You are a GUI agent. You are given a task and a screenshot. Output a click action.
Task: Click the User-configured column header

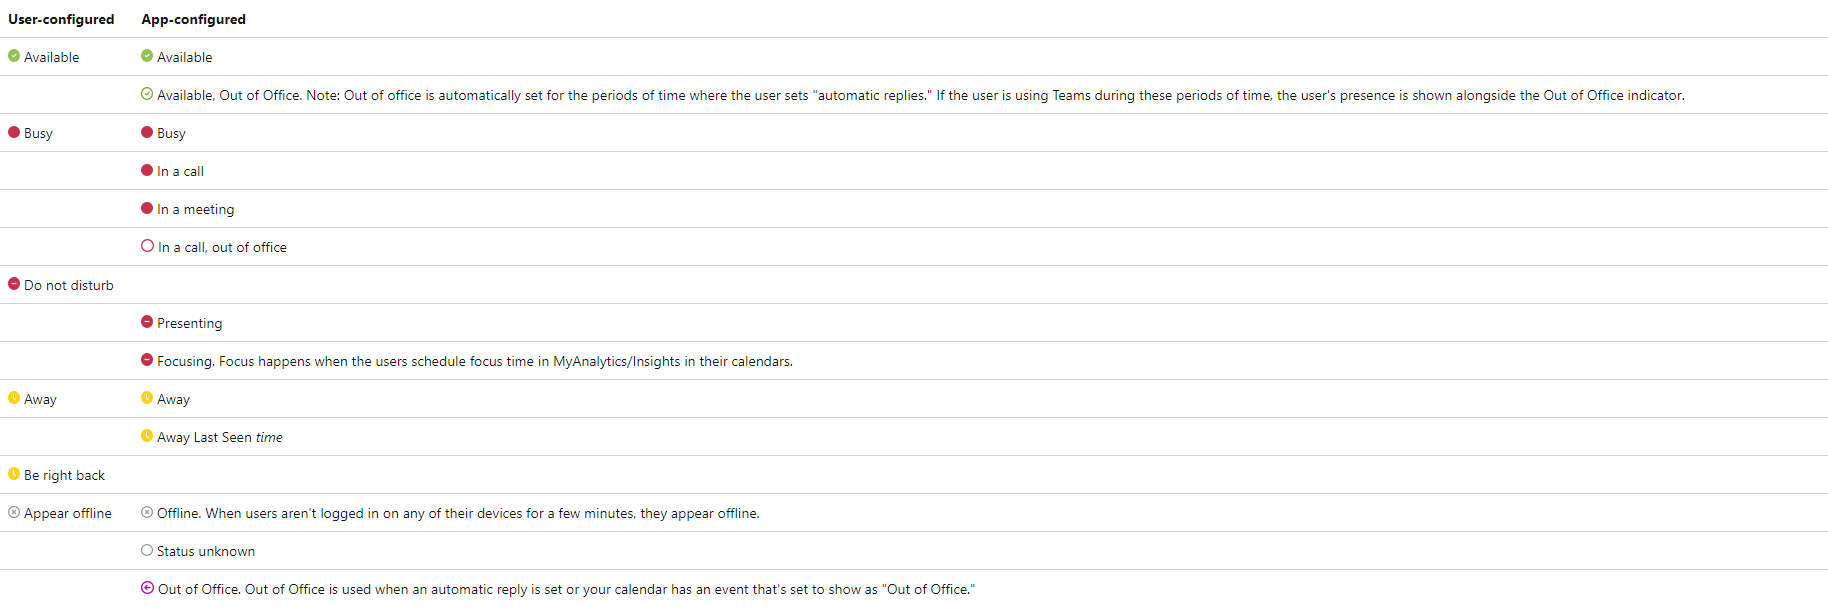pos(61,19)
